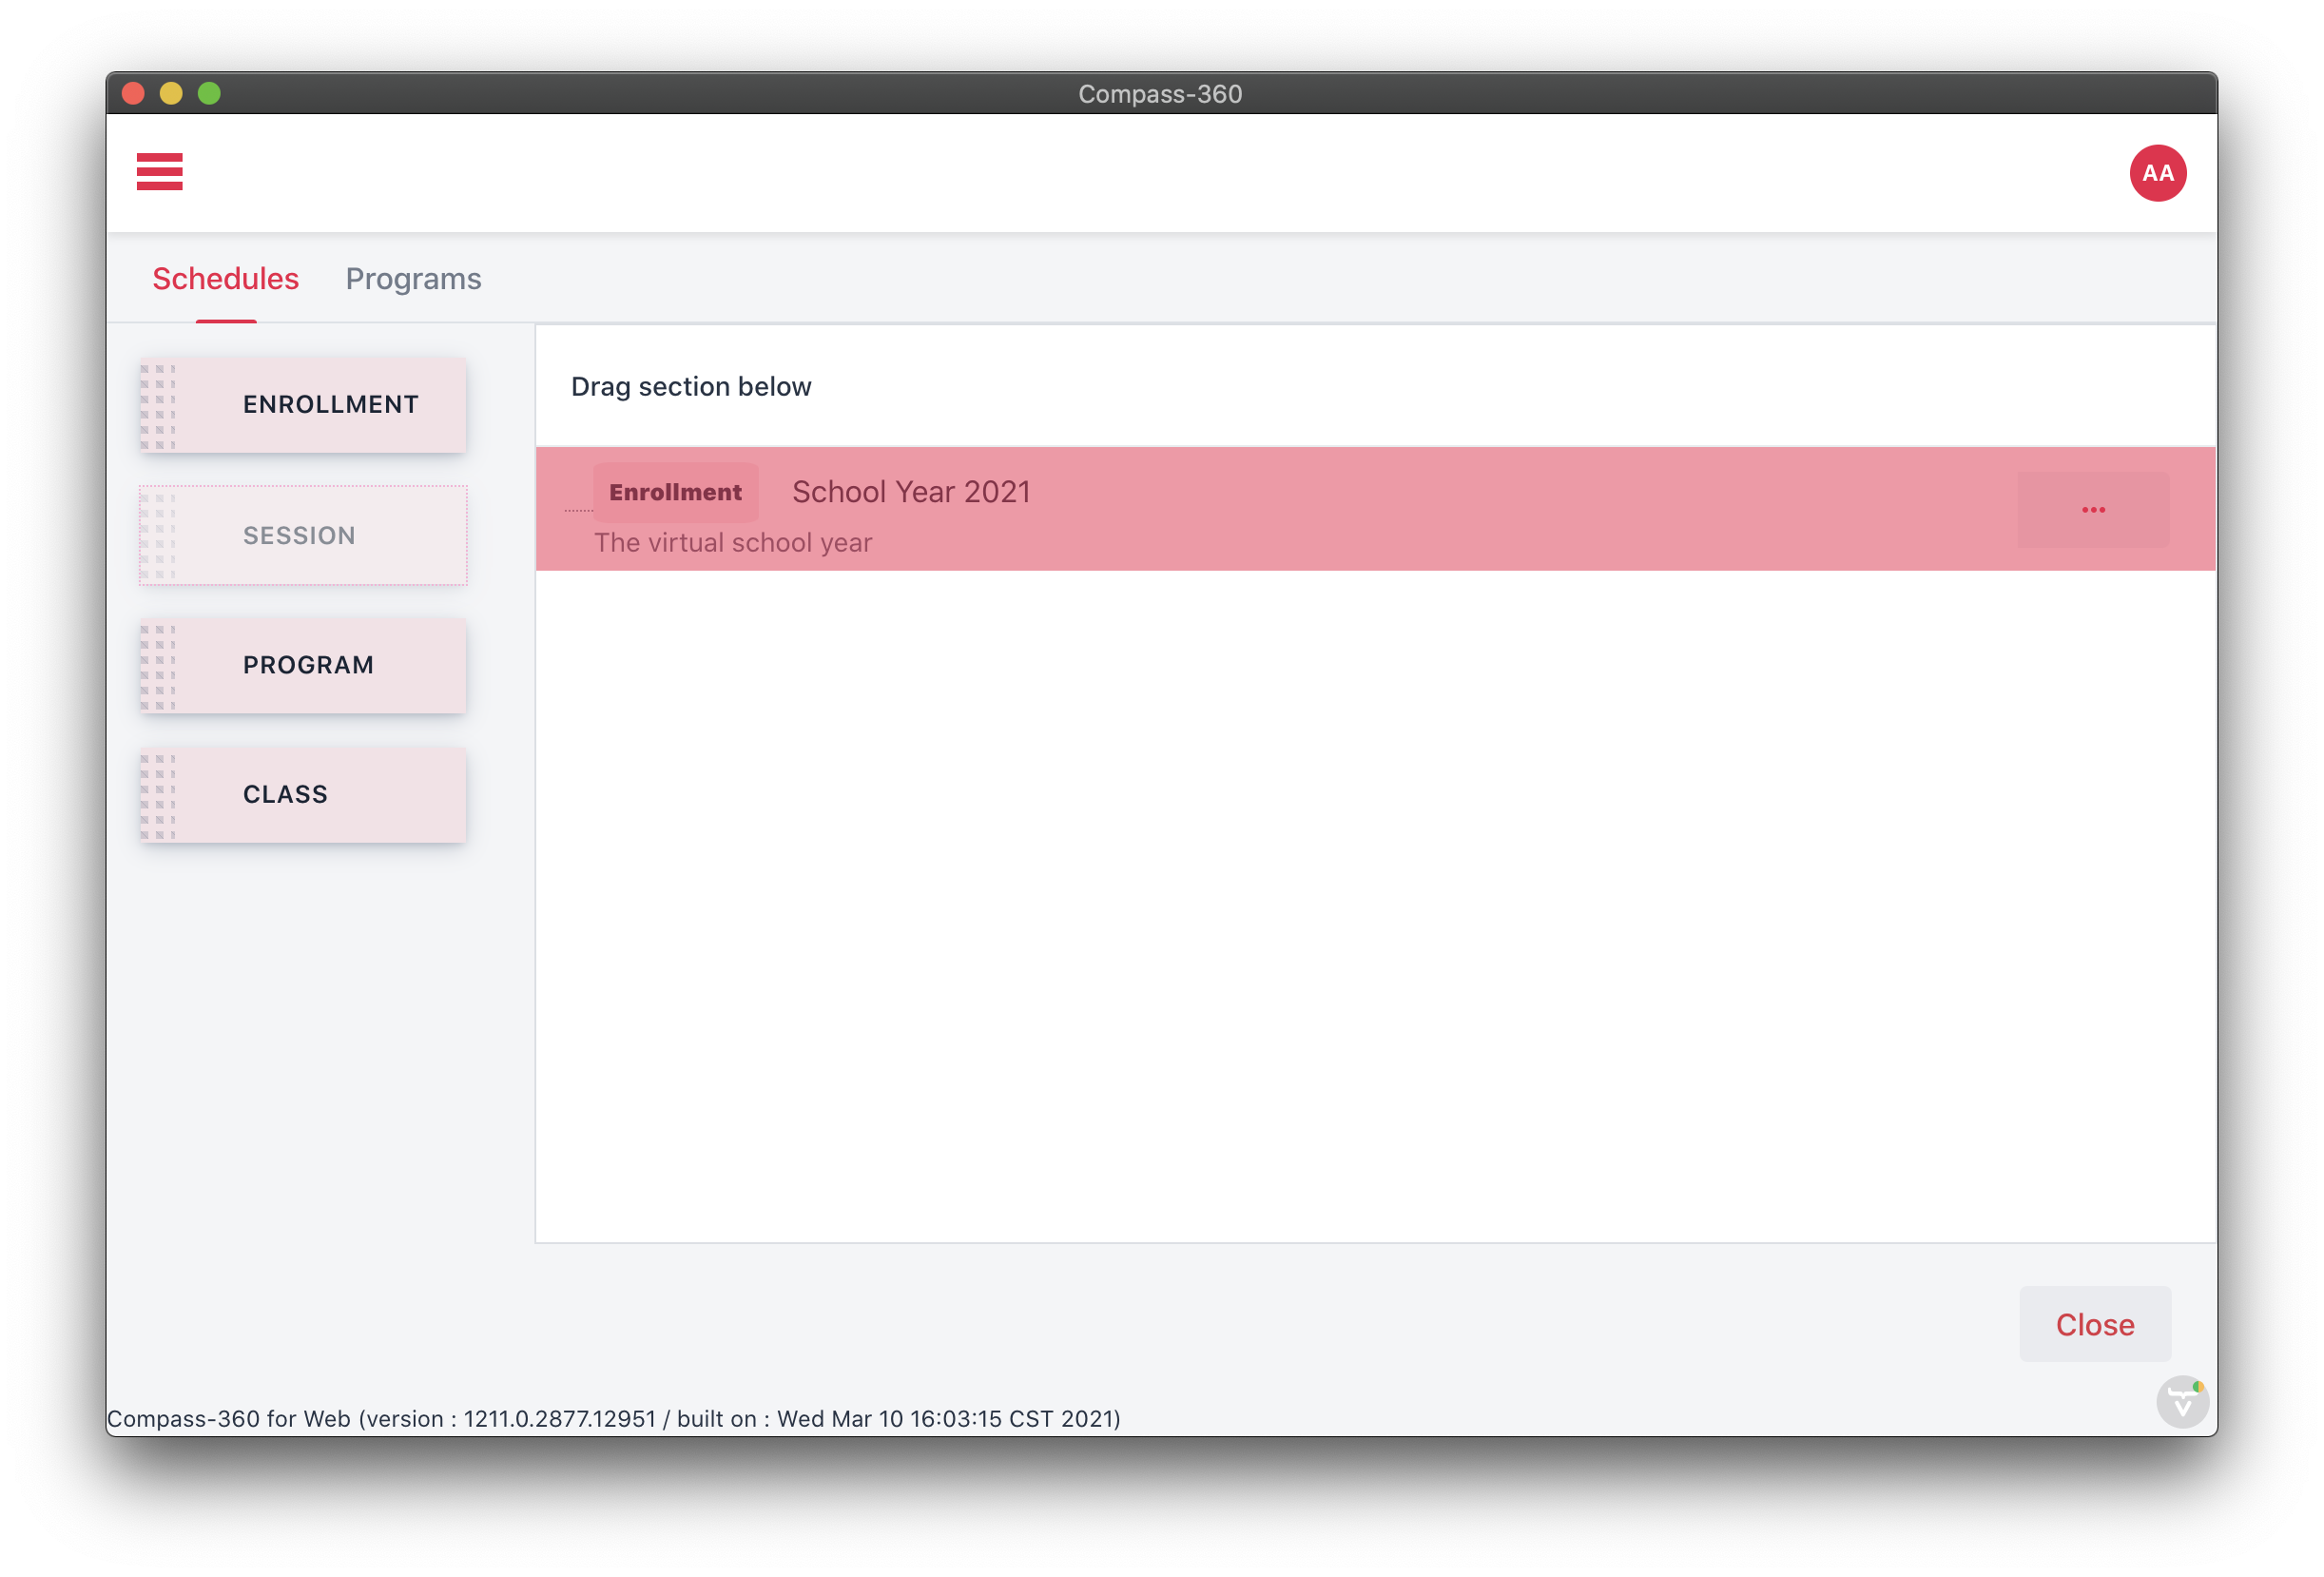Select the ENROLLMENT section block
The height and width of the screenshot is (1577, 2324).
pyautogui.click(x=330, y=405)
